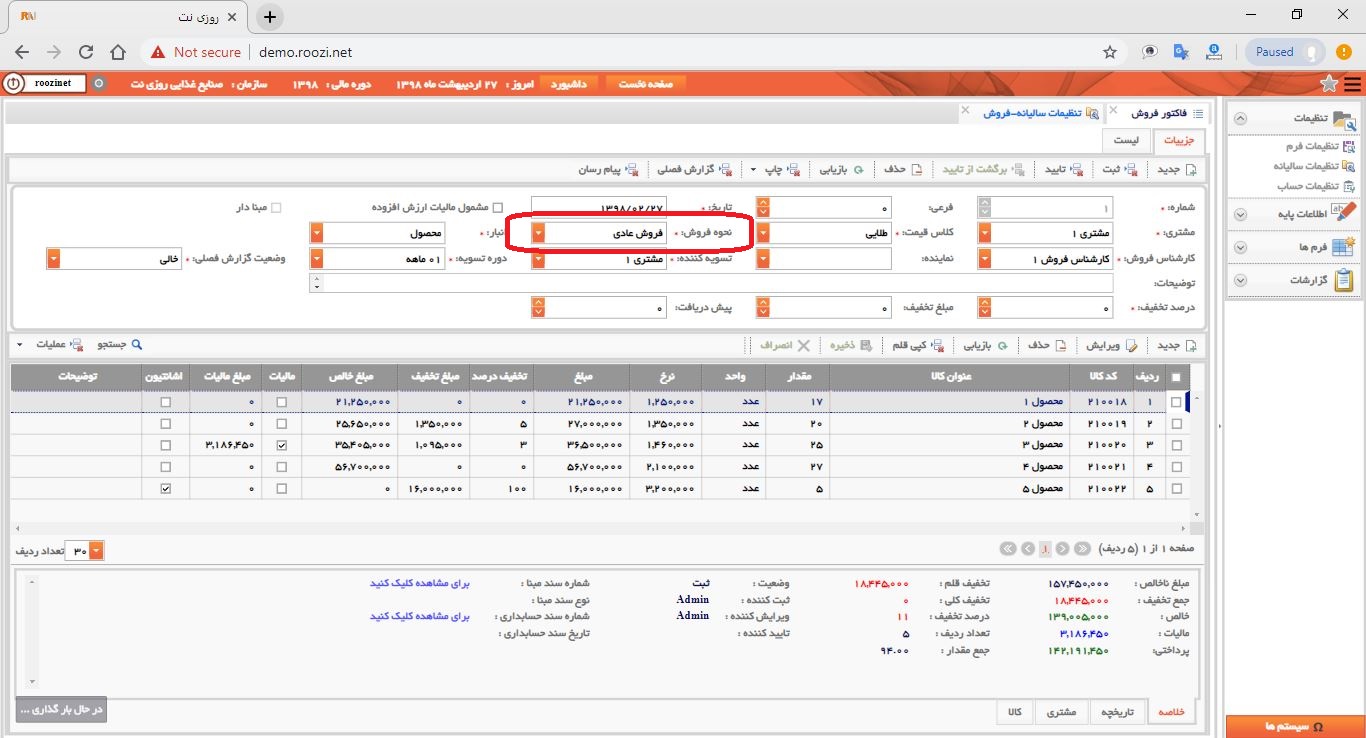Click صفحه نخست (Home page) header button

pos(646,84)
